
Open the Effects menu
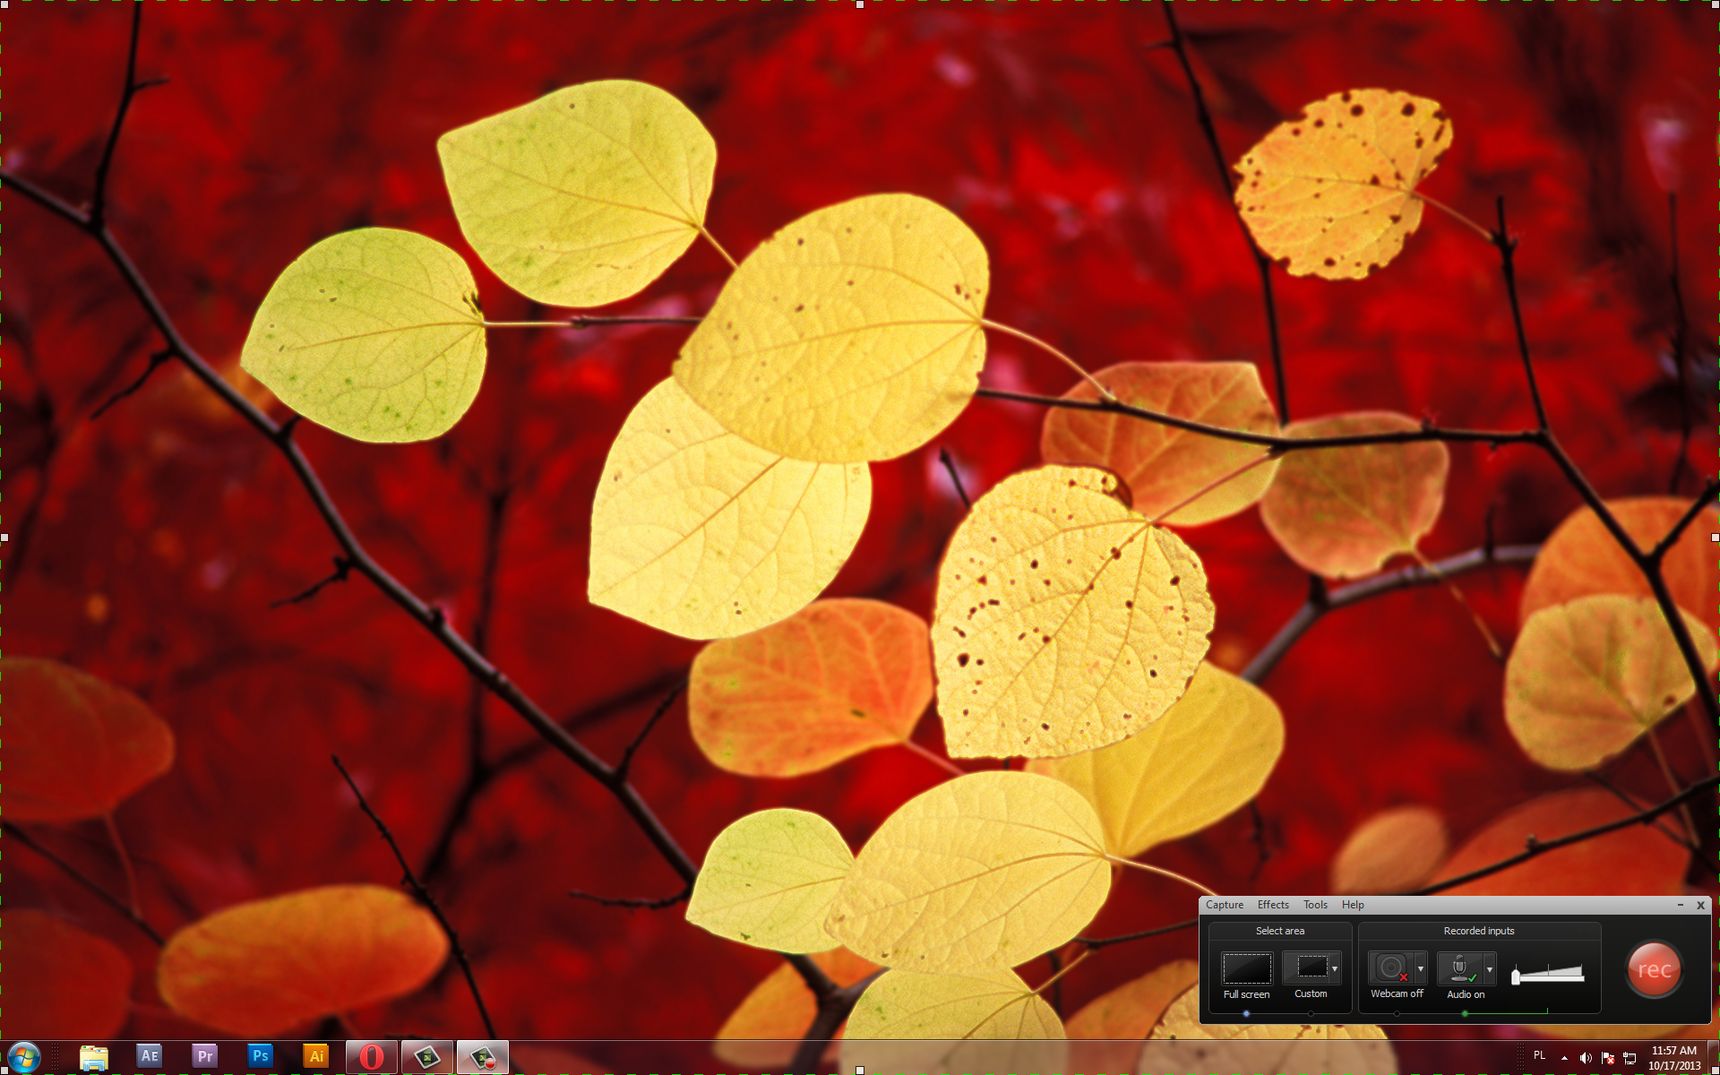[1273, 905]
